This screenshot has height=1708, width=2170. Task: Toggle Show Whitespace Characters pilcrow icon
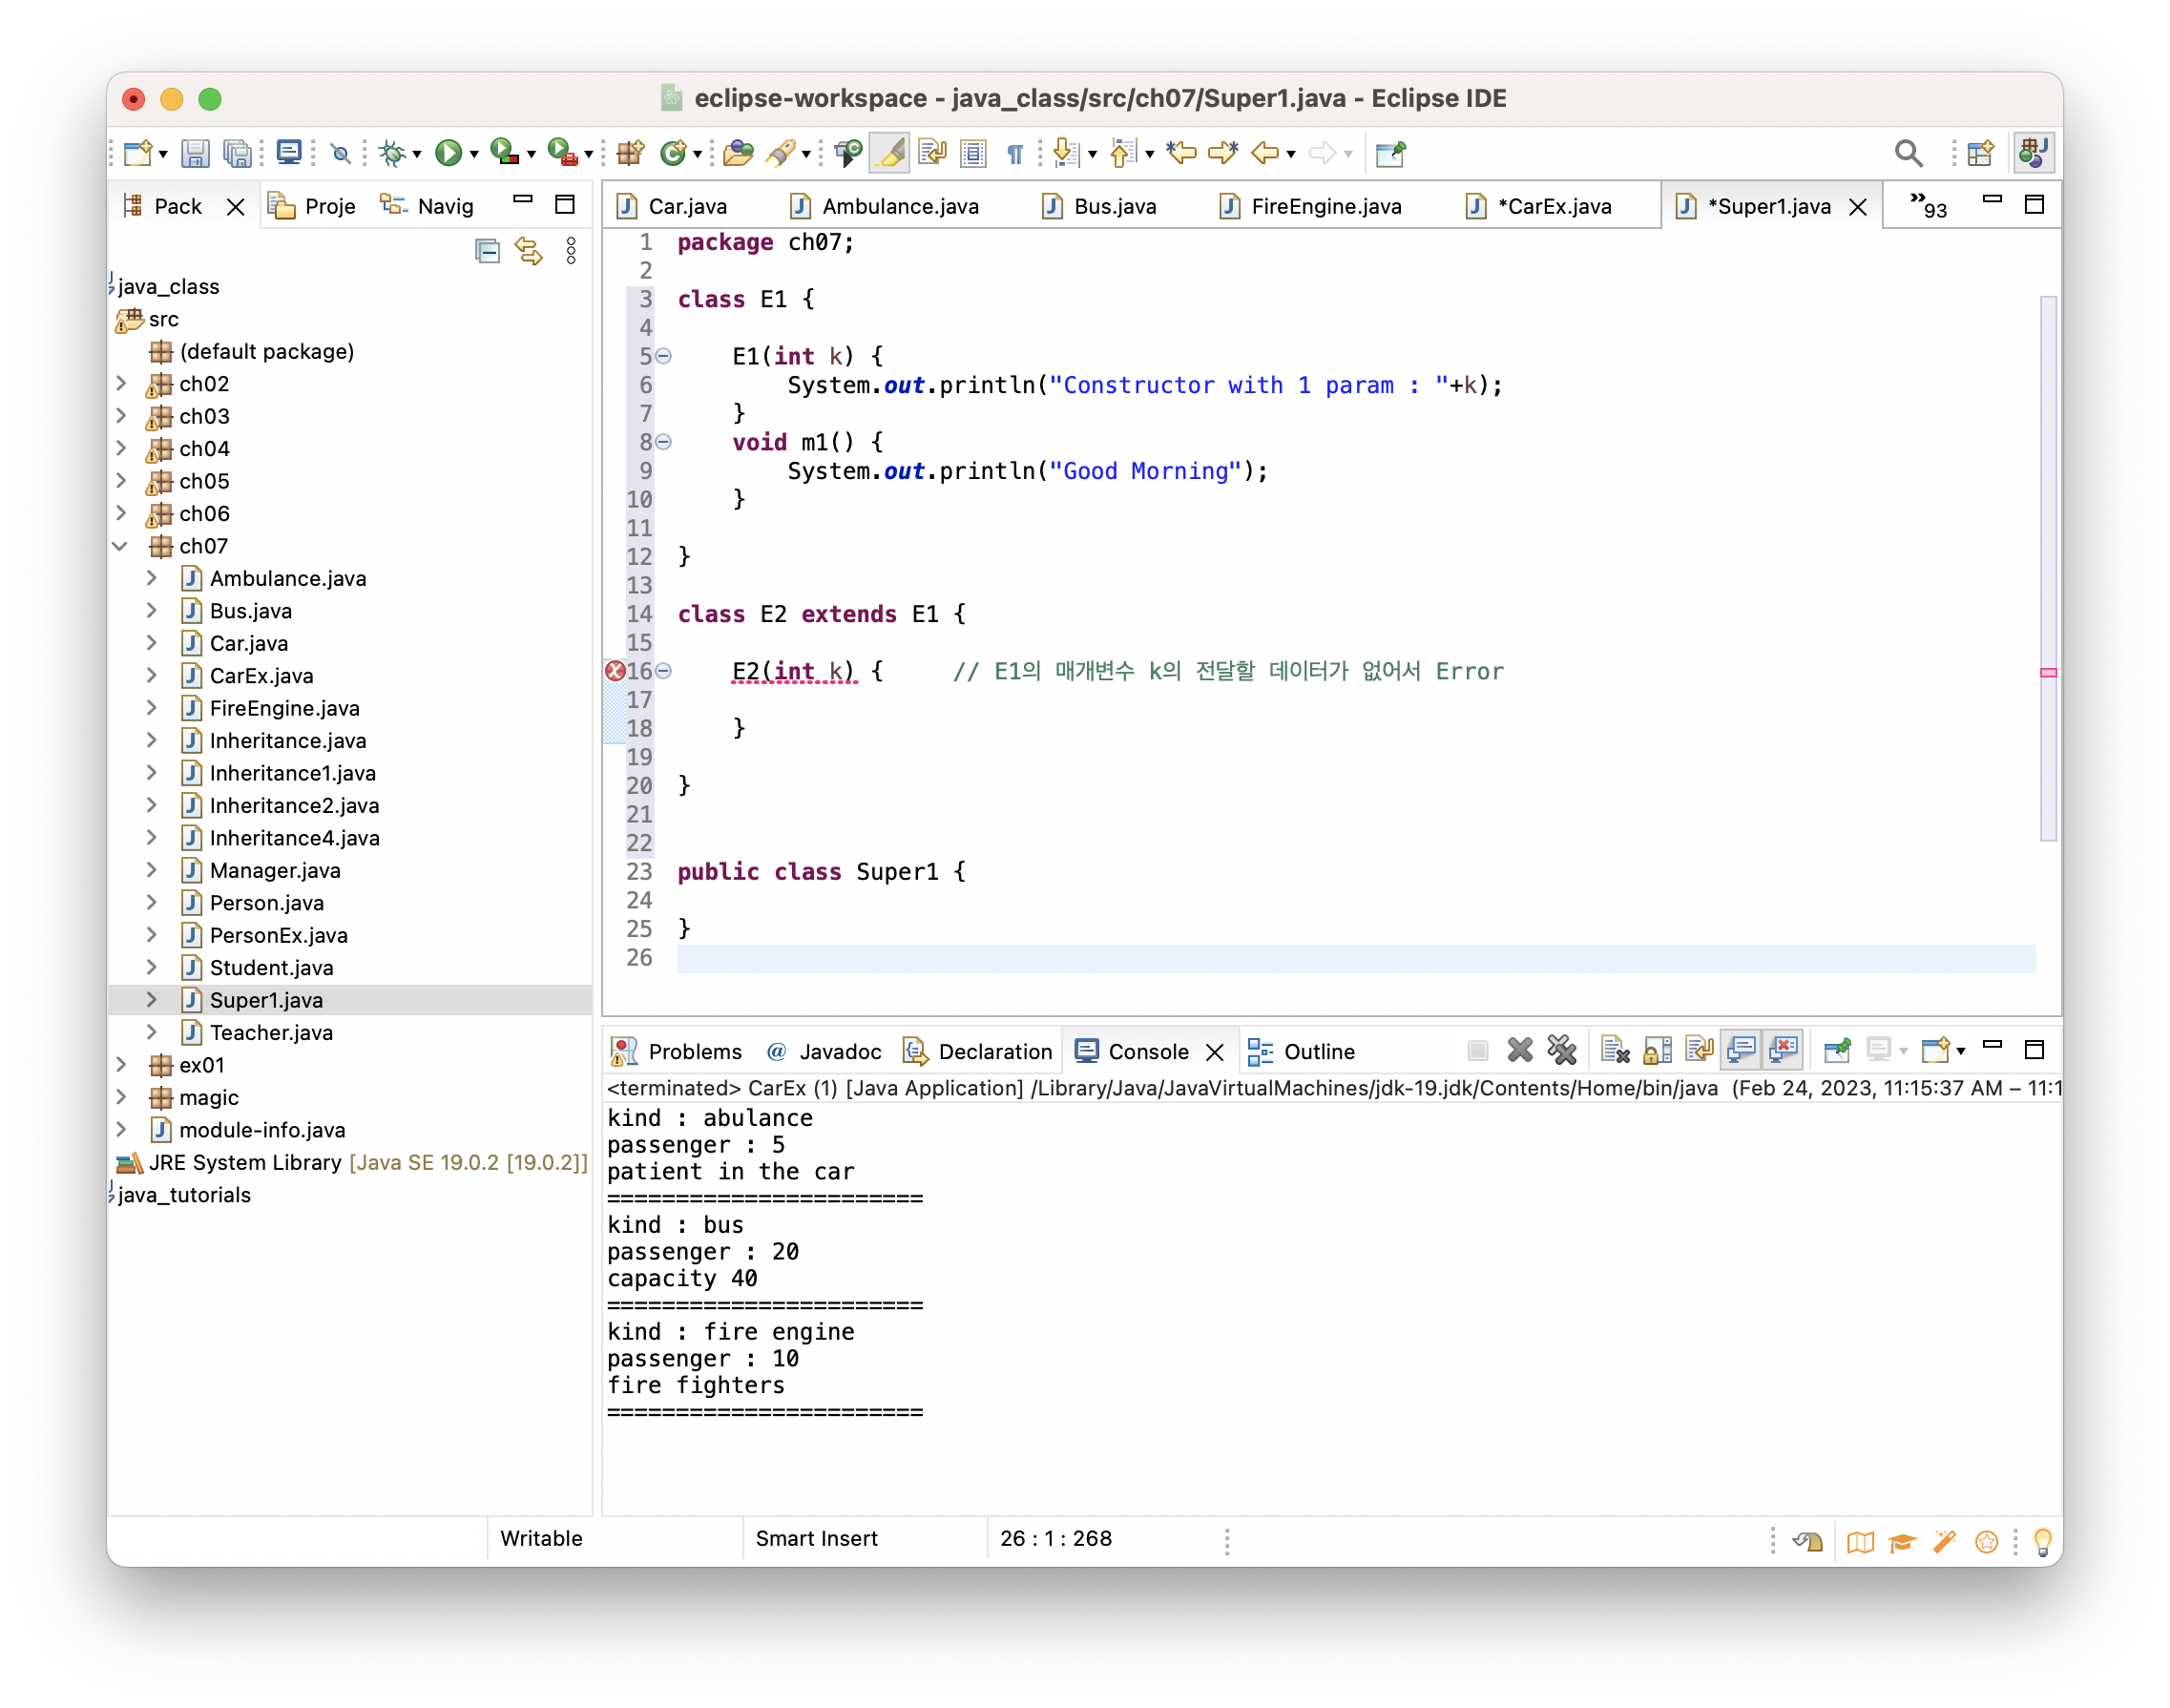pos(1015,153)
